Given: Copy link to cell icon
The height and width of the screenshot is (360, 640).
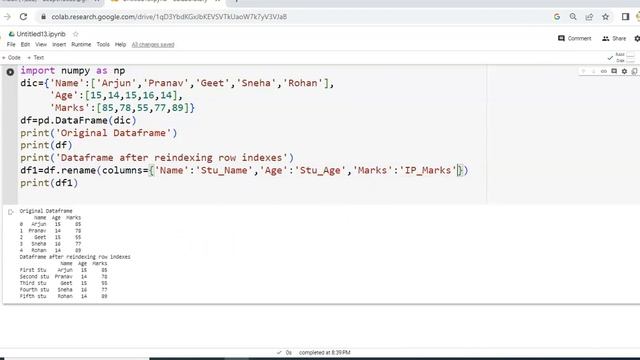Looking at the screenshot, I should coord(604,71).
